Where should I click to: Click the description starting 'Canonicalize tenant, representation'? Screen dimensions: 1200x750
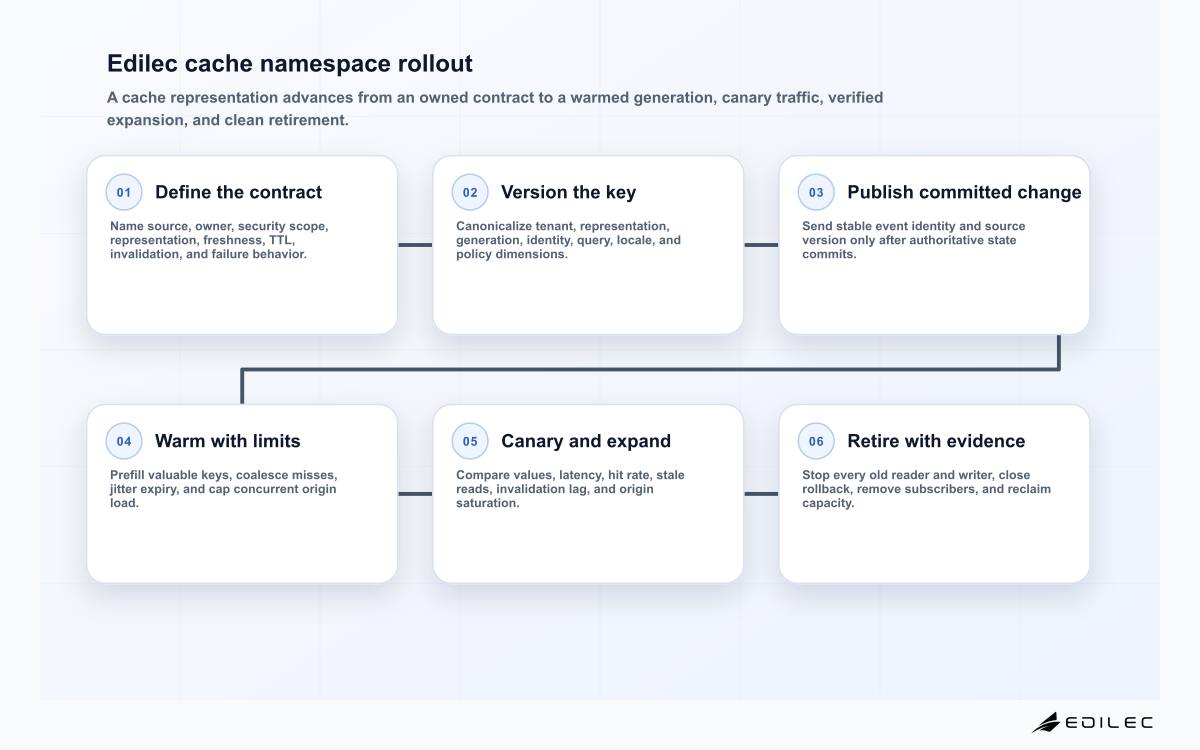point(568,240)
